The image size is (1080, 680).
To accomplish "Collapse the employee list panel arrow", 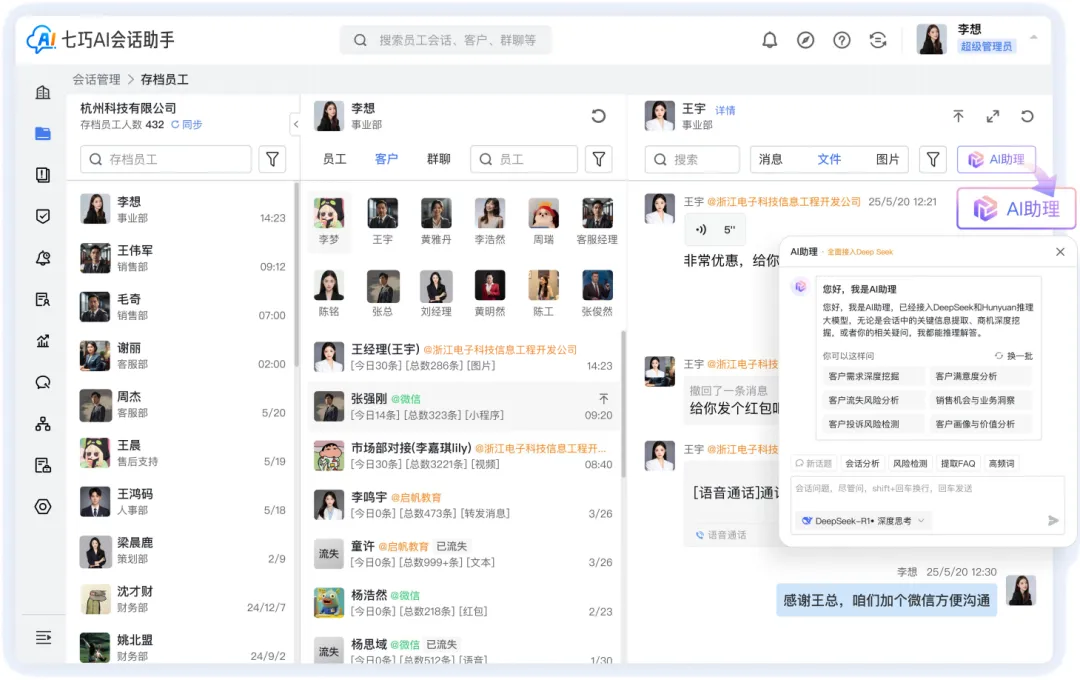I will click(295, 124).
